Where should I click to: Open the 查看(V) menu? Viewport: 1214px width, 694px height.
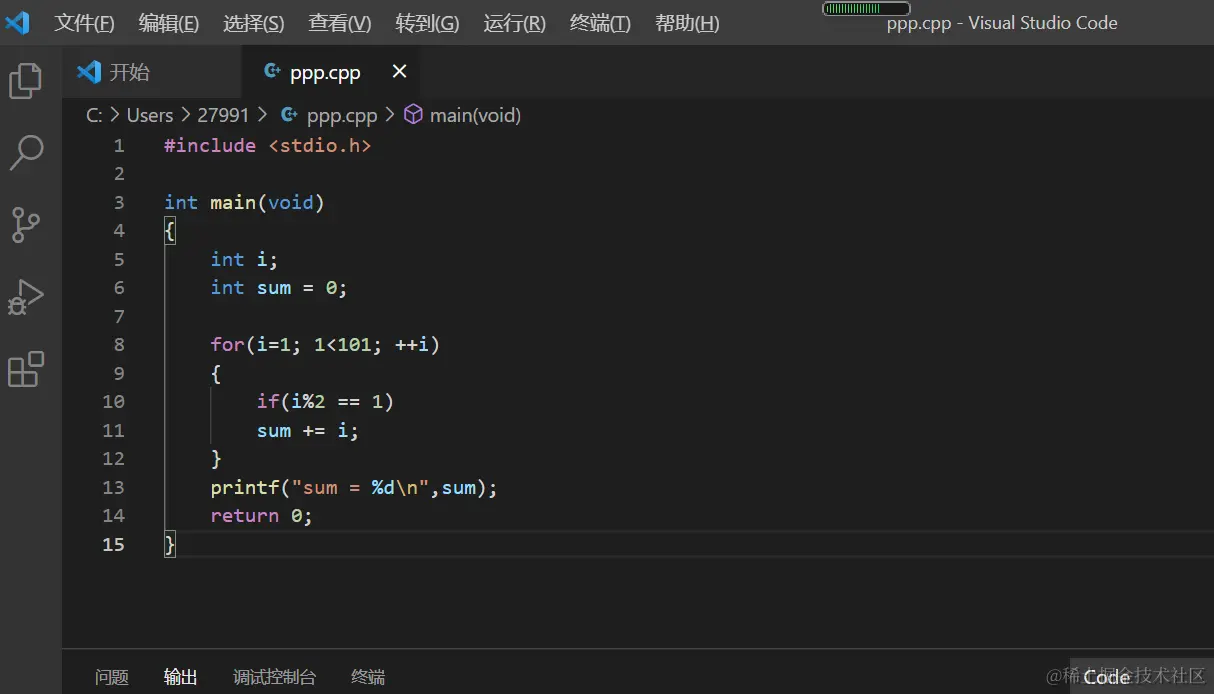tap(340, 23)
